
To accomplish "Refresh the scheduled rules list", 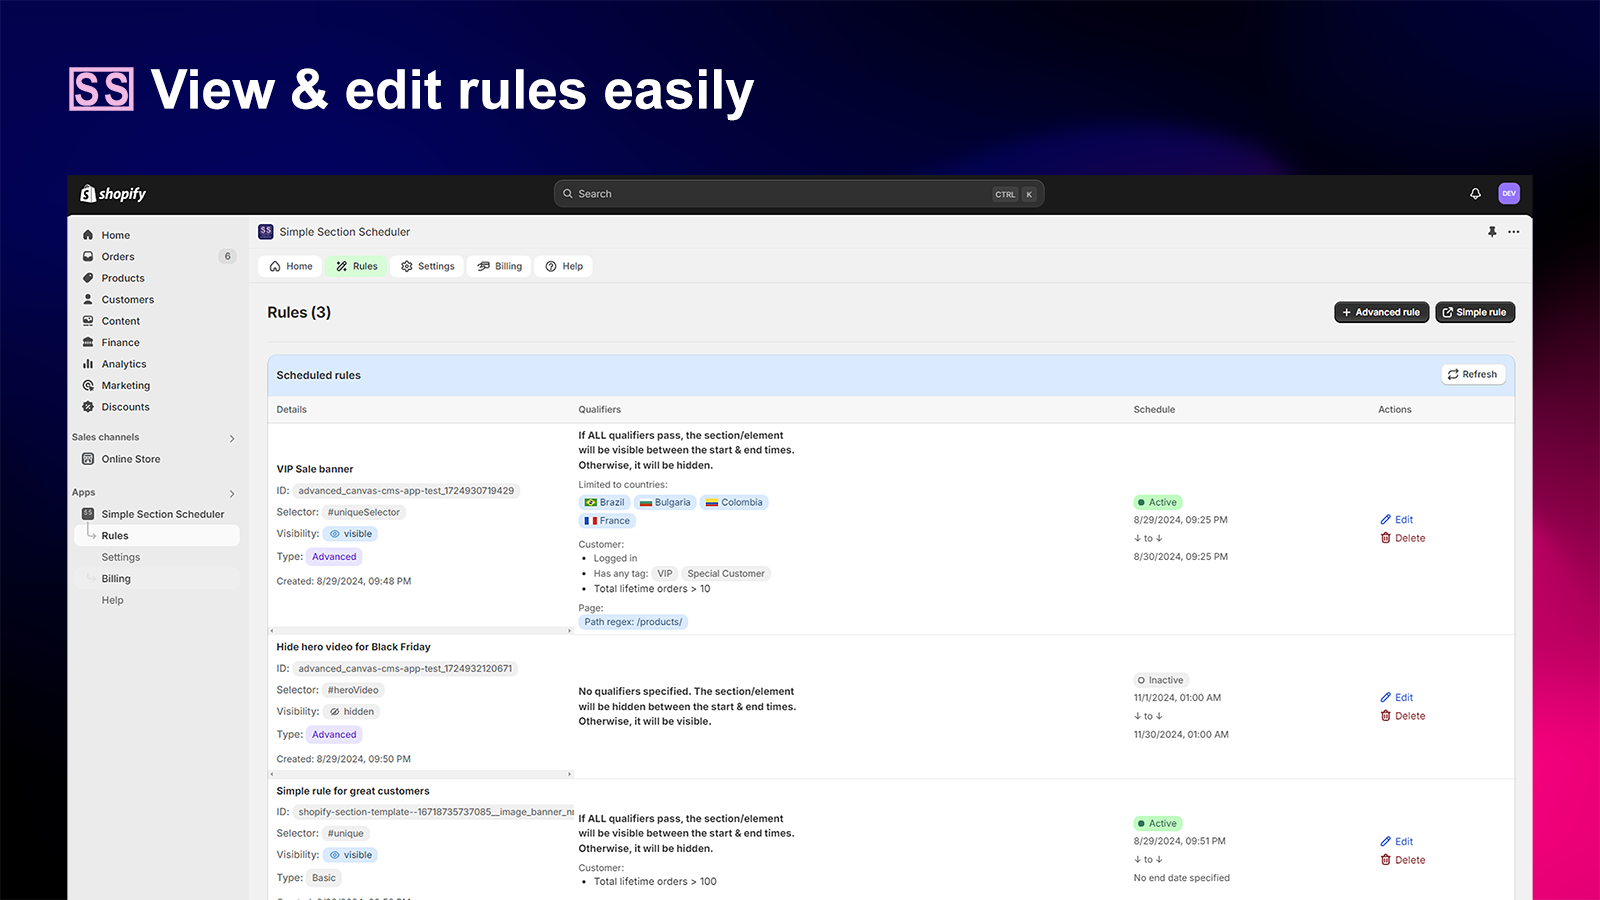I will pos(1473,375).
